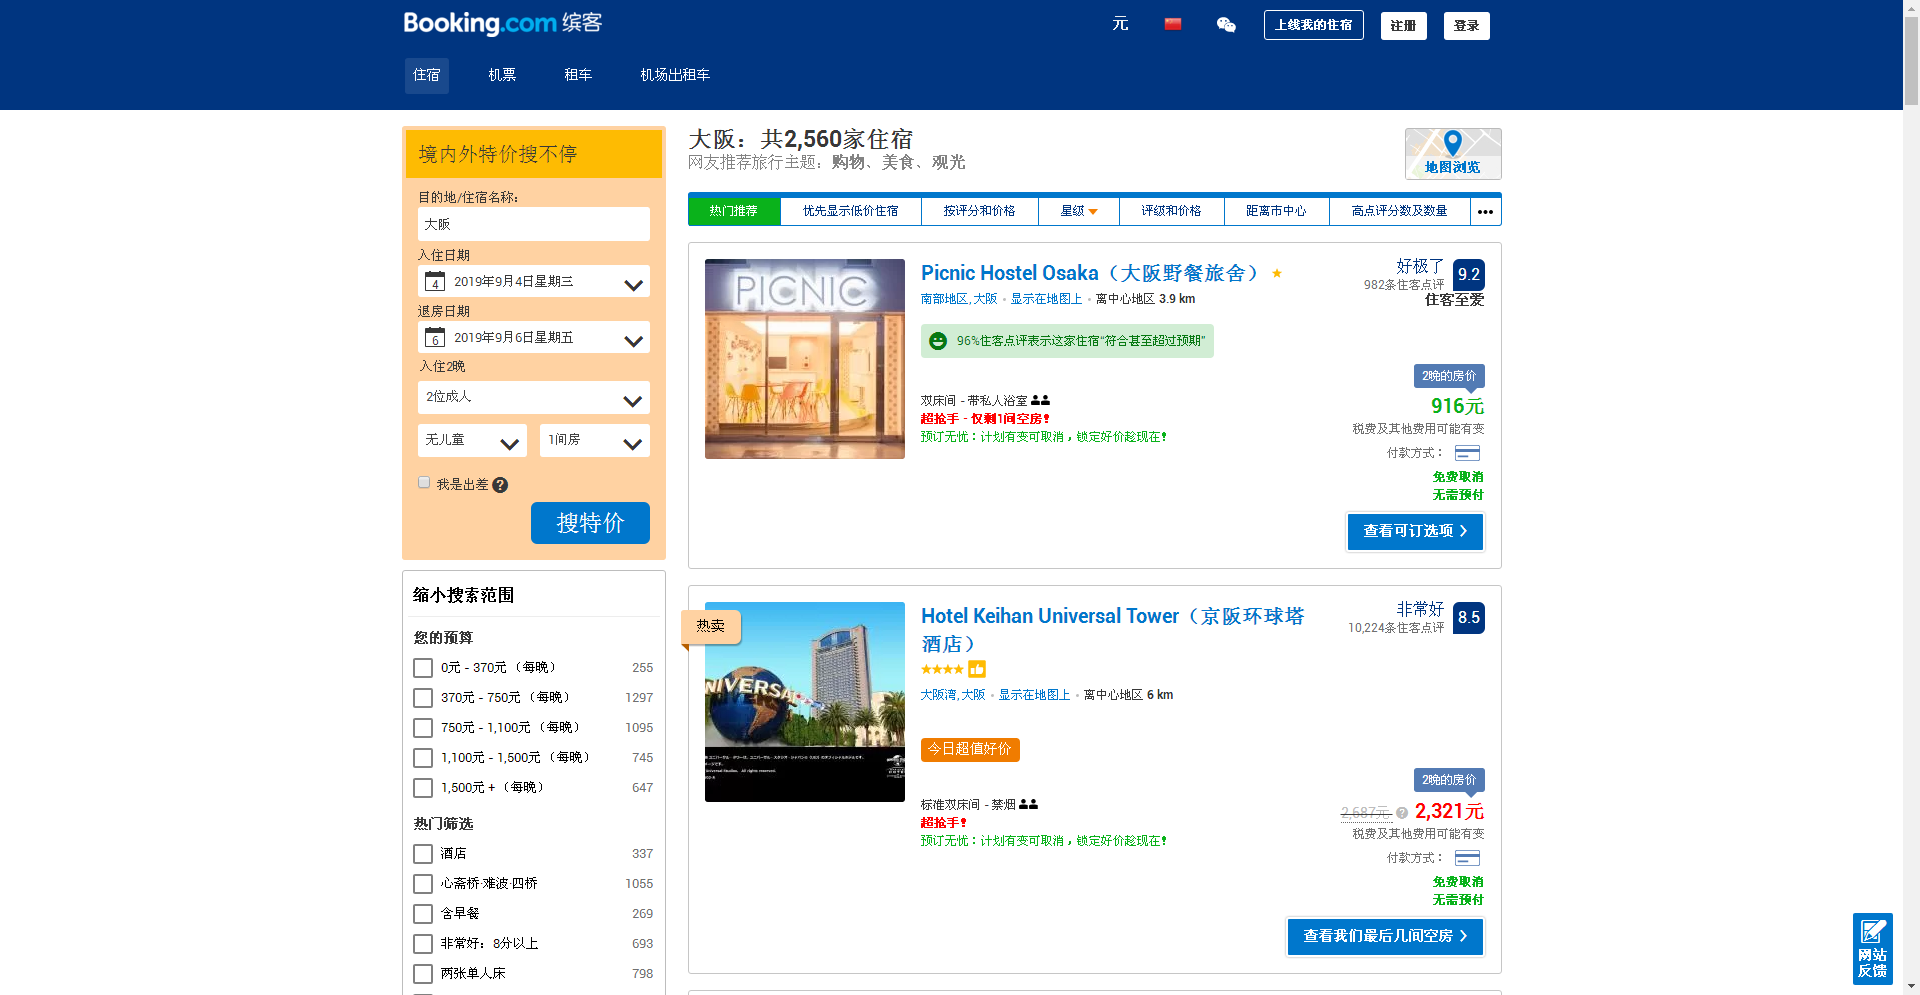The height and width of the screenshot is (995, 1920).
Task: Expand the 星级 star rating sort dropdown
Action: [1079, 211]
